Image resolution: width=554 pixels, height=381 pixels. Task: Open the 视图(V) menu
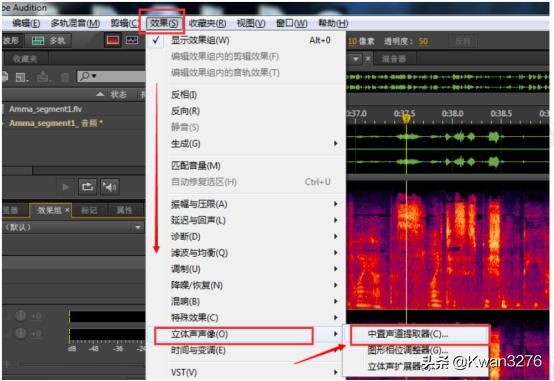251,23
